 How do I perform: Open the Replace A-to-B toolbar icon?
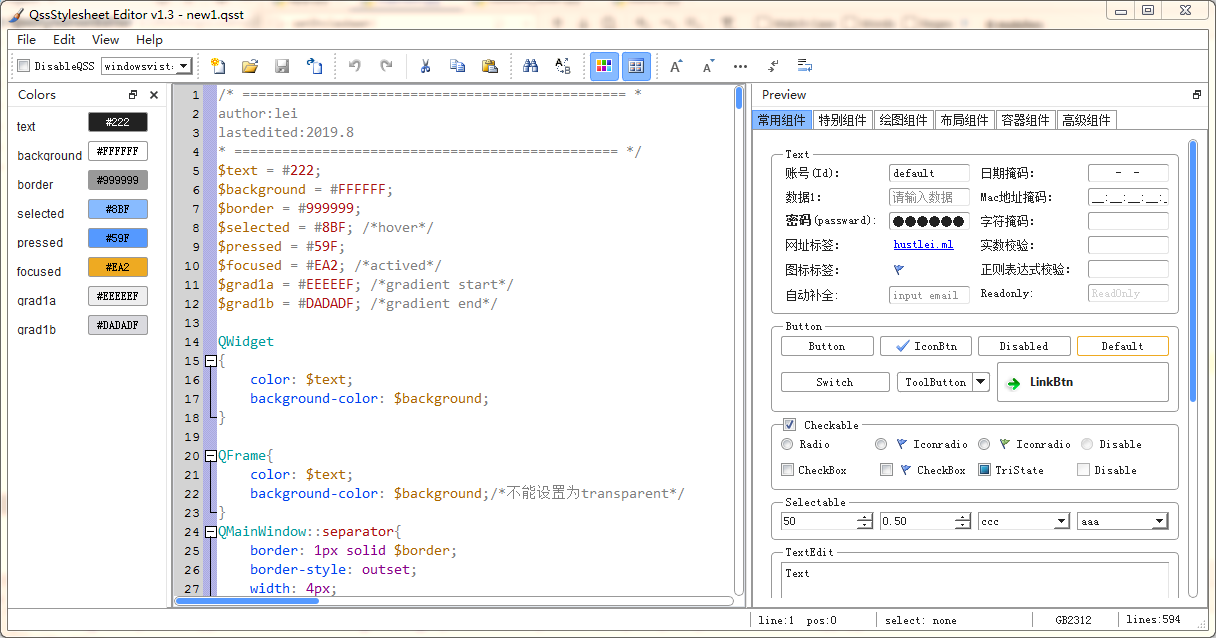pos(563,66)
